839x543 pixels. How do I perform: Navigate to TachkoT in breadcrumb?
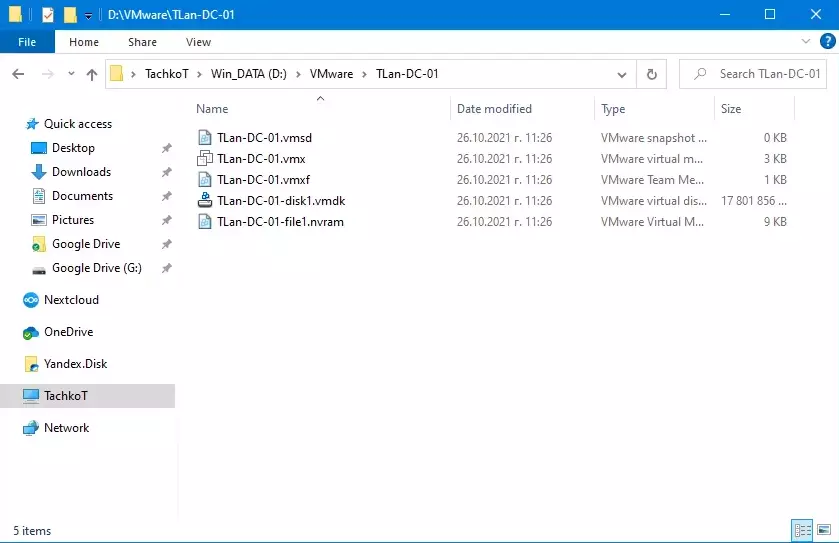[x=166, y=74]
